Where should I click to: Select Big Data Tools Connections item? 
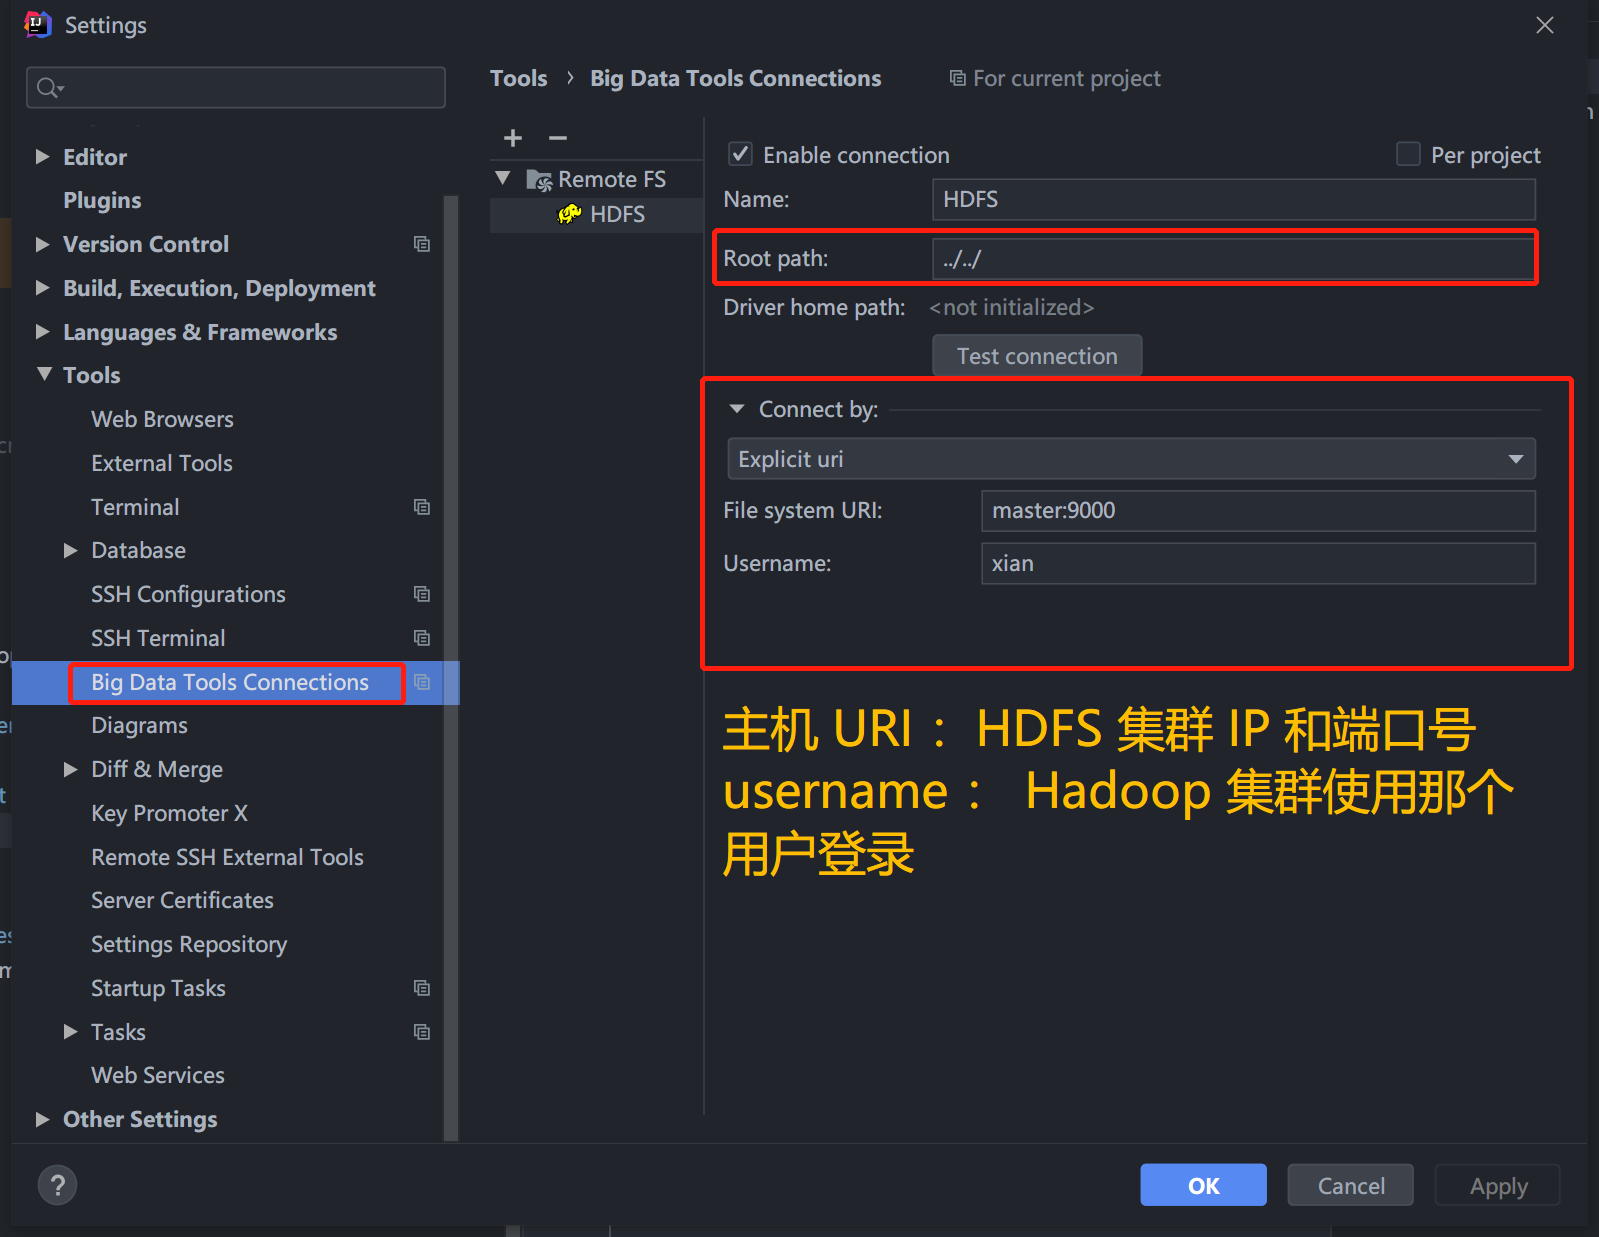pyautogui.click(x=230, y=682)
